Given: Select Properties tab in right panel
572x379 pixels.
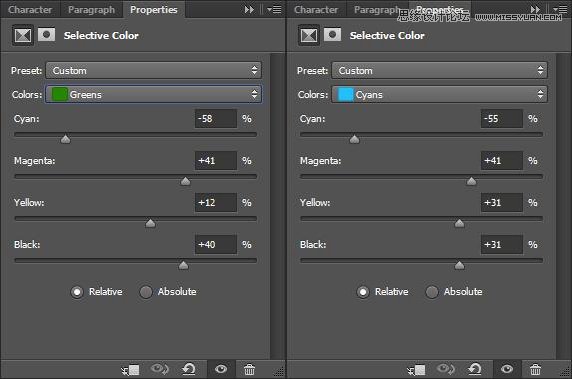Looking at the screenshot, I should (440, 9).
